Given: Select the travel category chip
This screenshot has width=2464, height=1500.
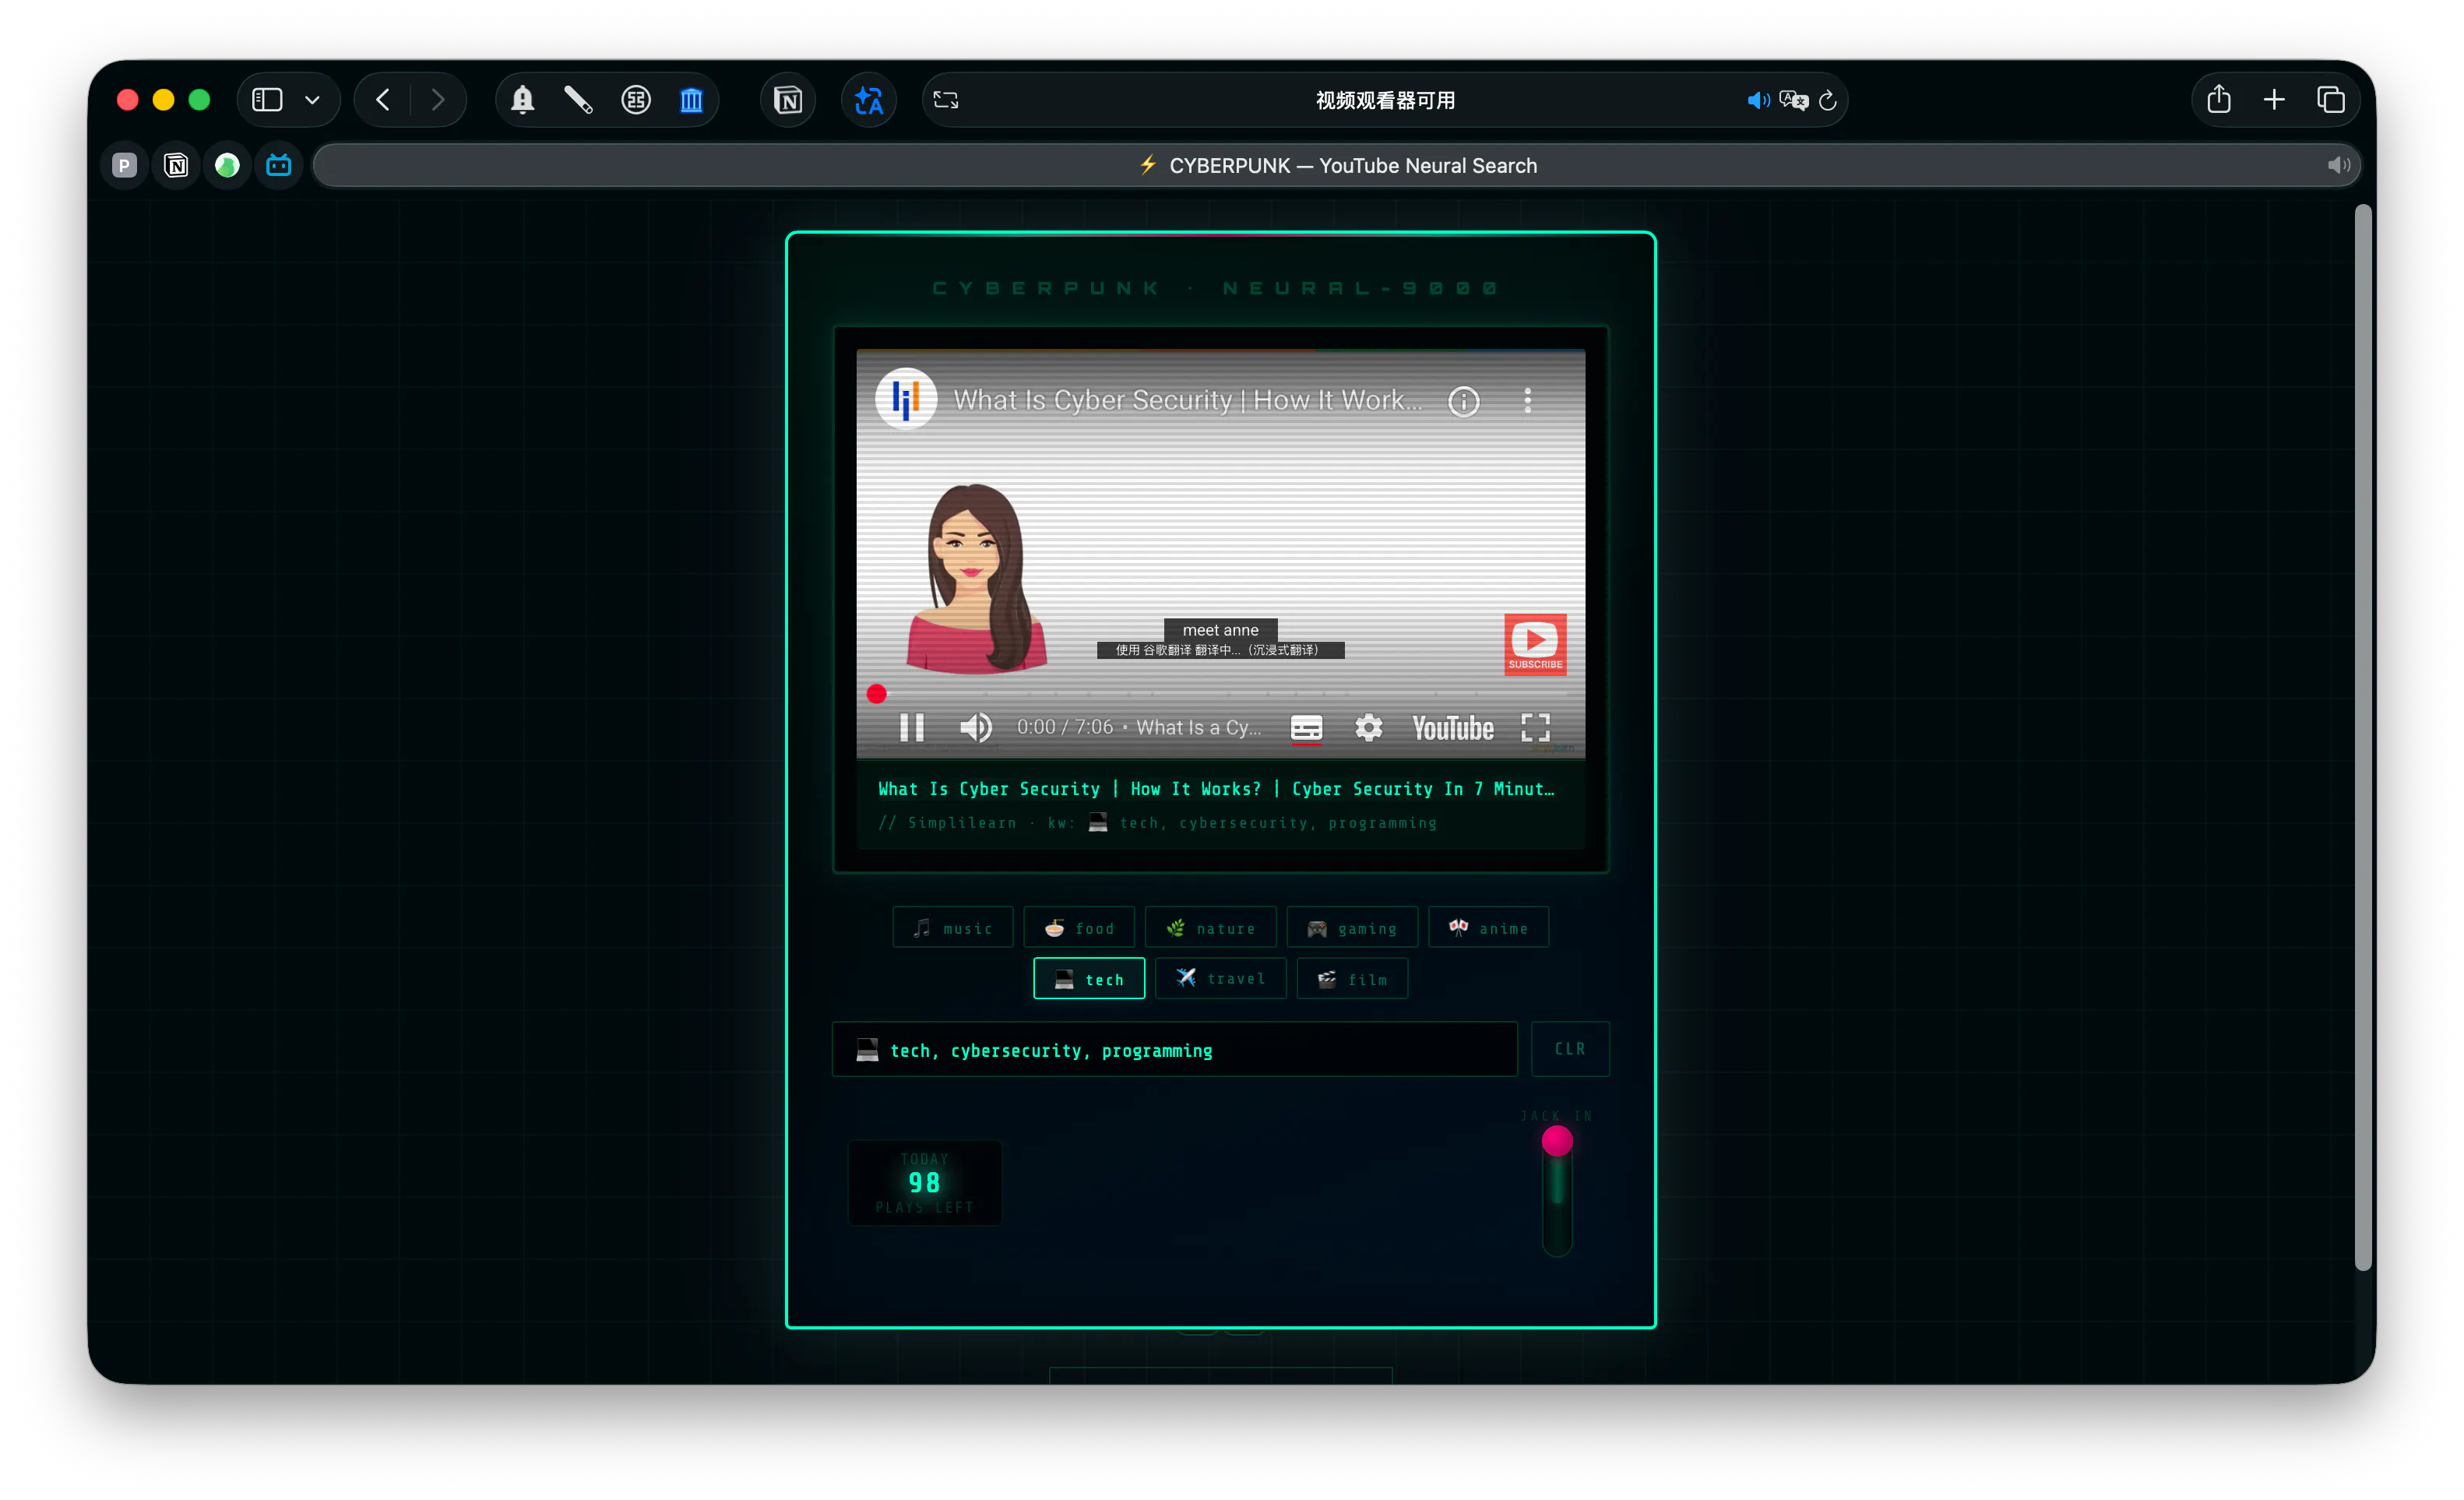Looking at the screenshot, I should pos(1220,978).
